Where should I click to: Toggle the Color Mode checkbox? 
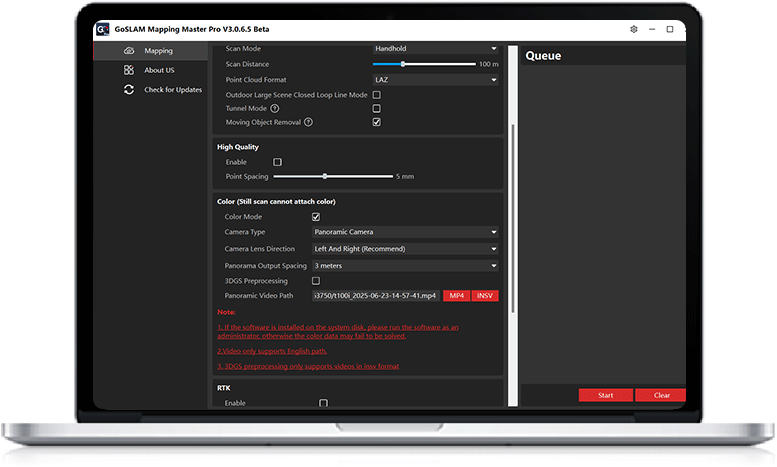click(316, 217)
